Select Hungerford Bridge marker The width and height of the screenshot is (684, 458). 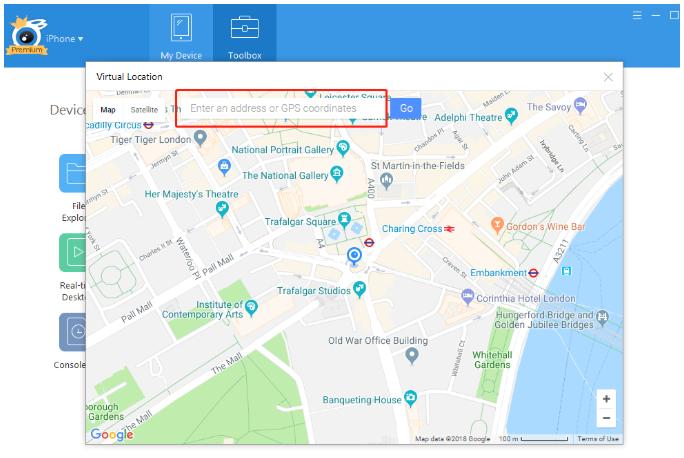[602, 318]
